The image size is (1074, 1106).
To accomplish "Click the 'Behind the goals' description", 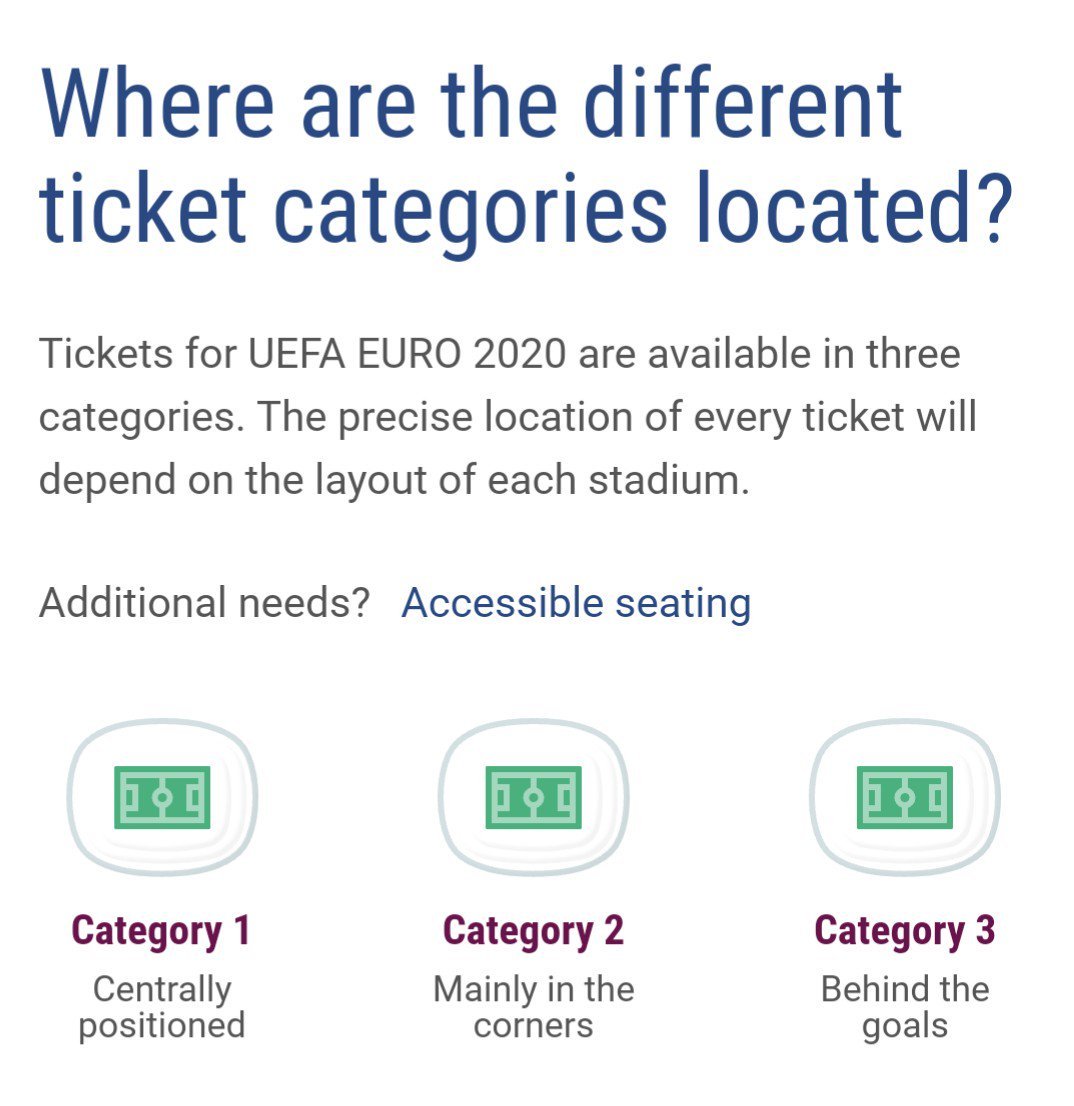I will click(x=905, y=1007).
